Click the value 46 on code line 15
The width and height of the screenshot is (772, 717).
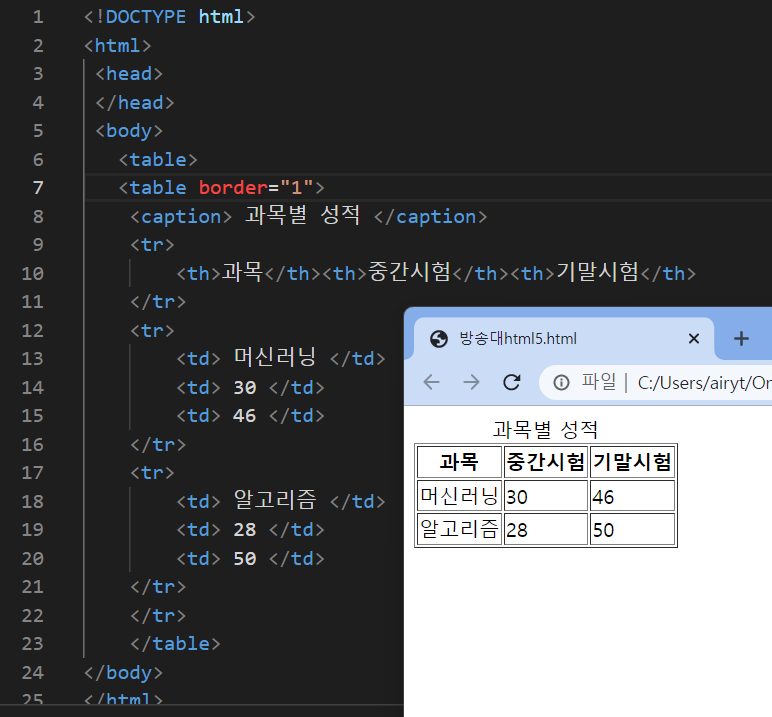[245, 416]
